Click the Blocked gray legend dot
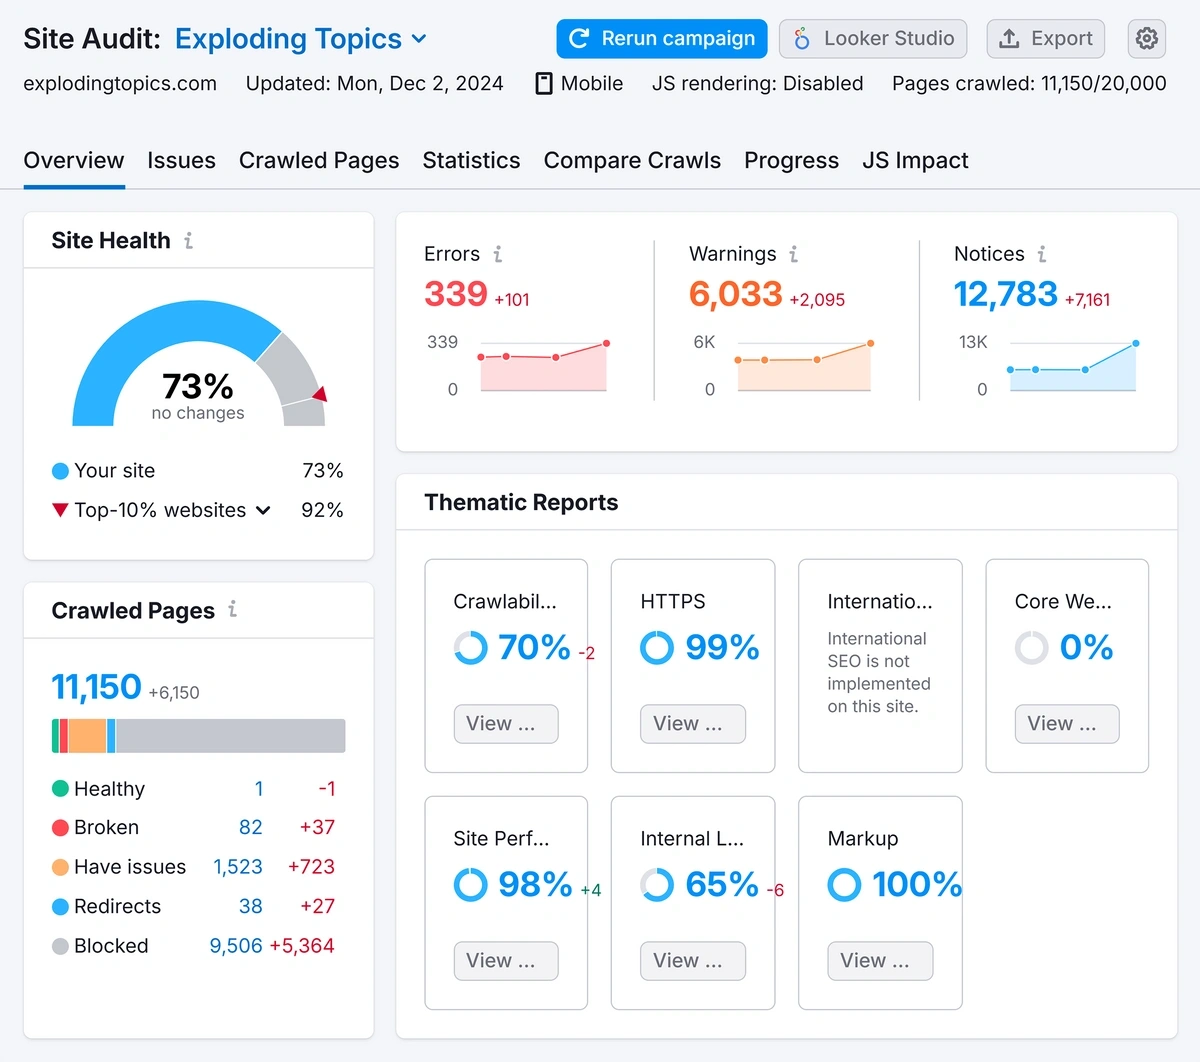Image resolution: width=1200 pixels, height=1062 pixels. [60, 946]
